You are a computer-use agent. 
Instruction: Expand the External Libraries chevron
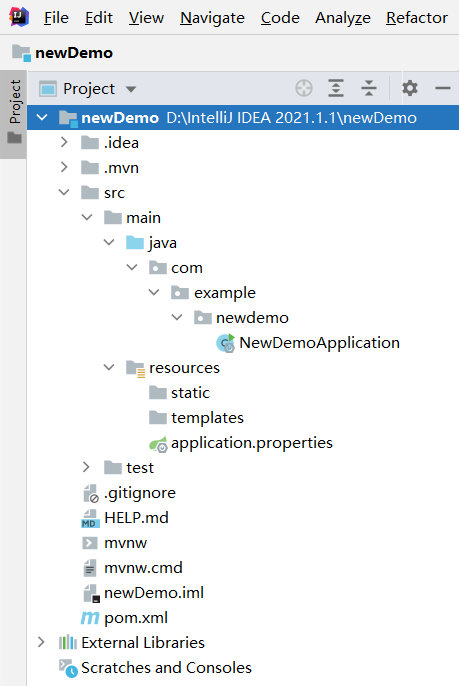(41, 642)
